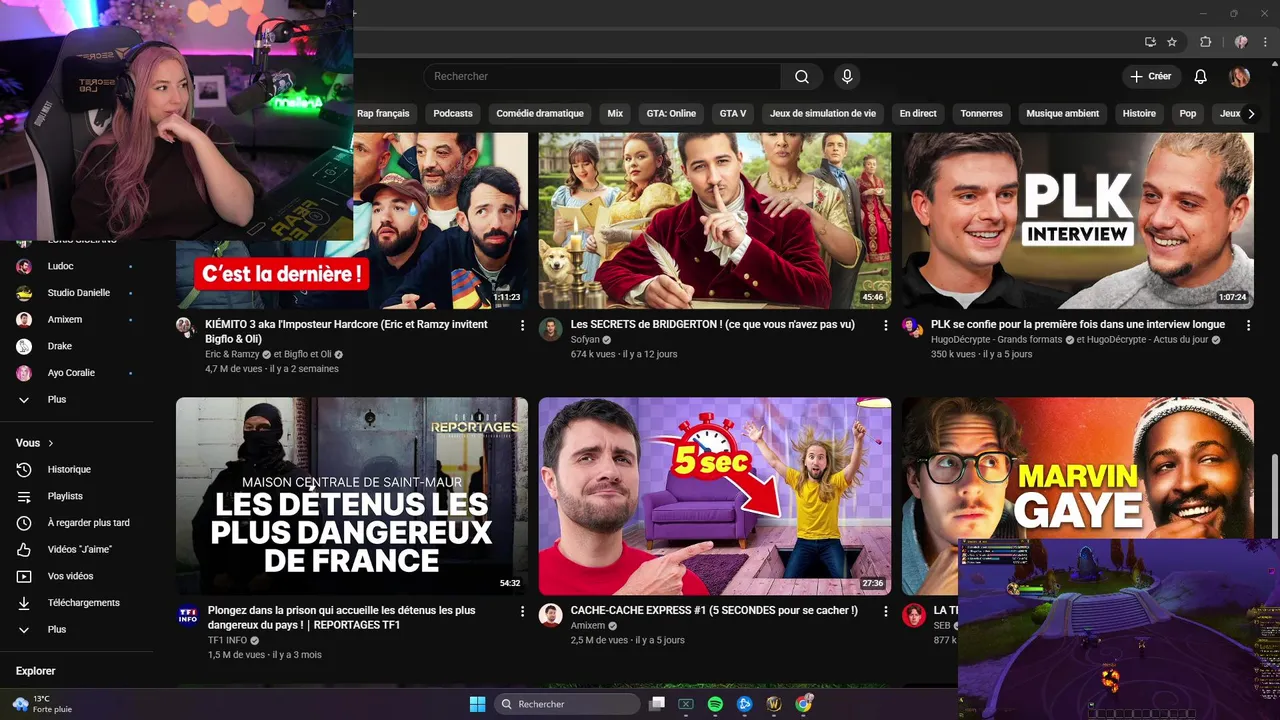
Task: Open Chrome profile avatar in toolbar
Action: 1241,42
